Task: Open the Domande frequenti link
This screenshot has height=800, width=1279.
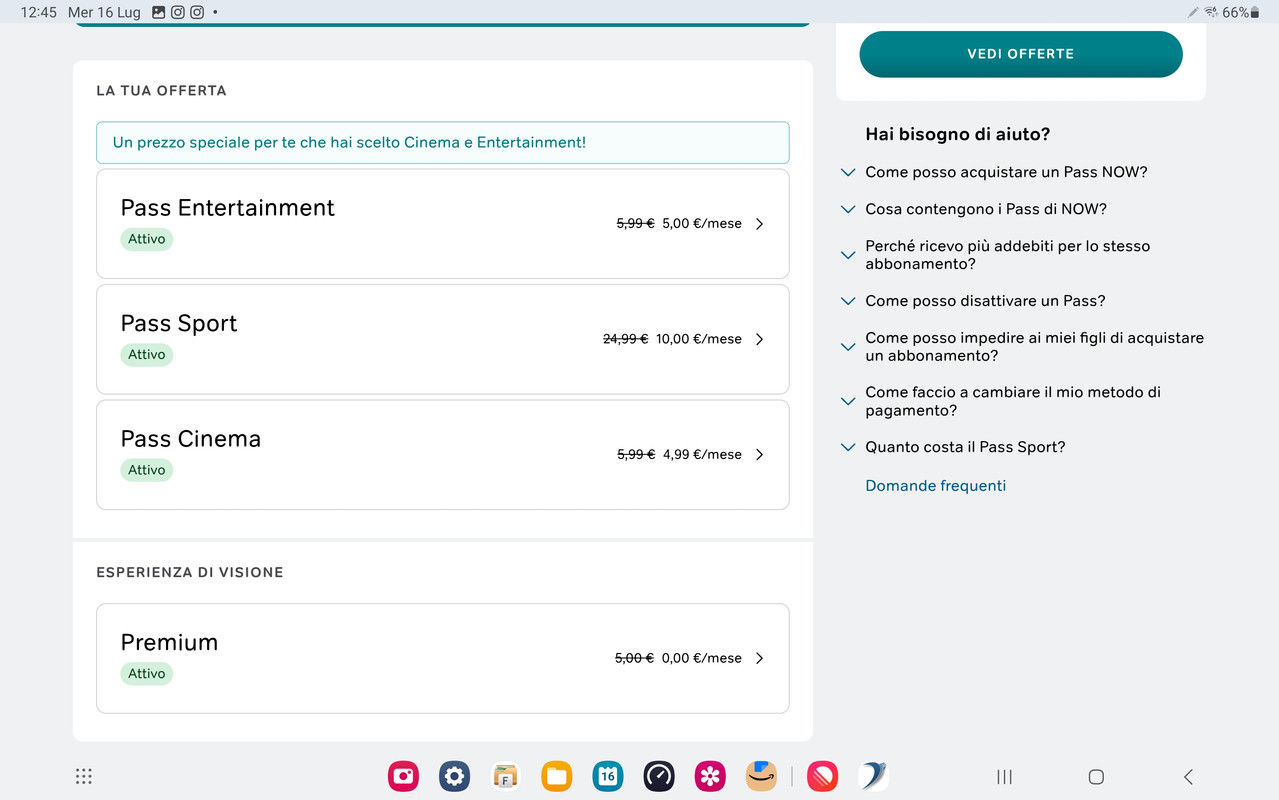Action: pos(935,486)
